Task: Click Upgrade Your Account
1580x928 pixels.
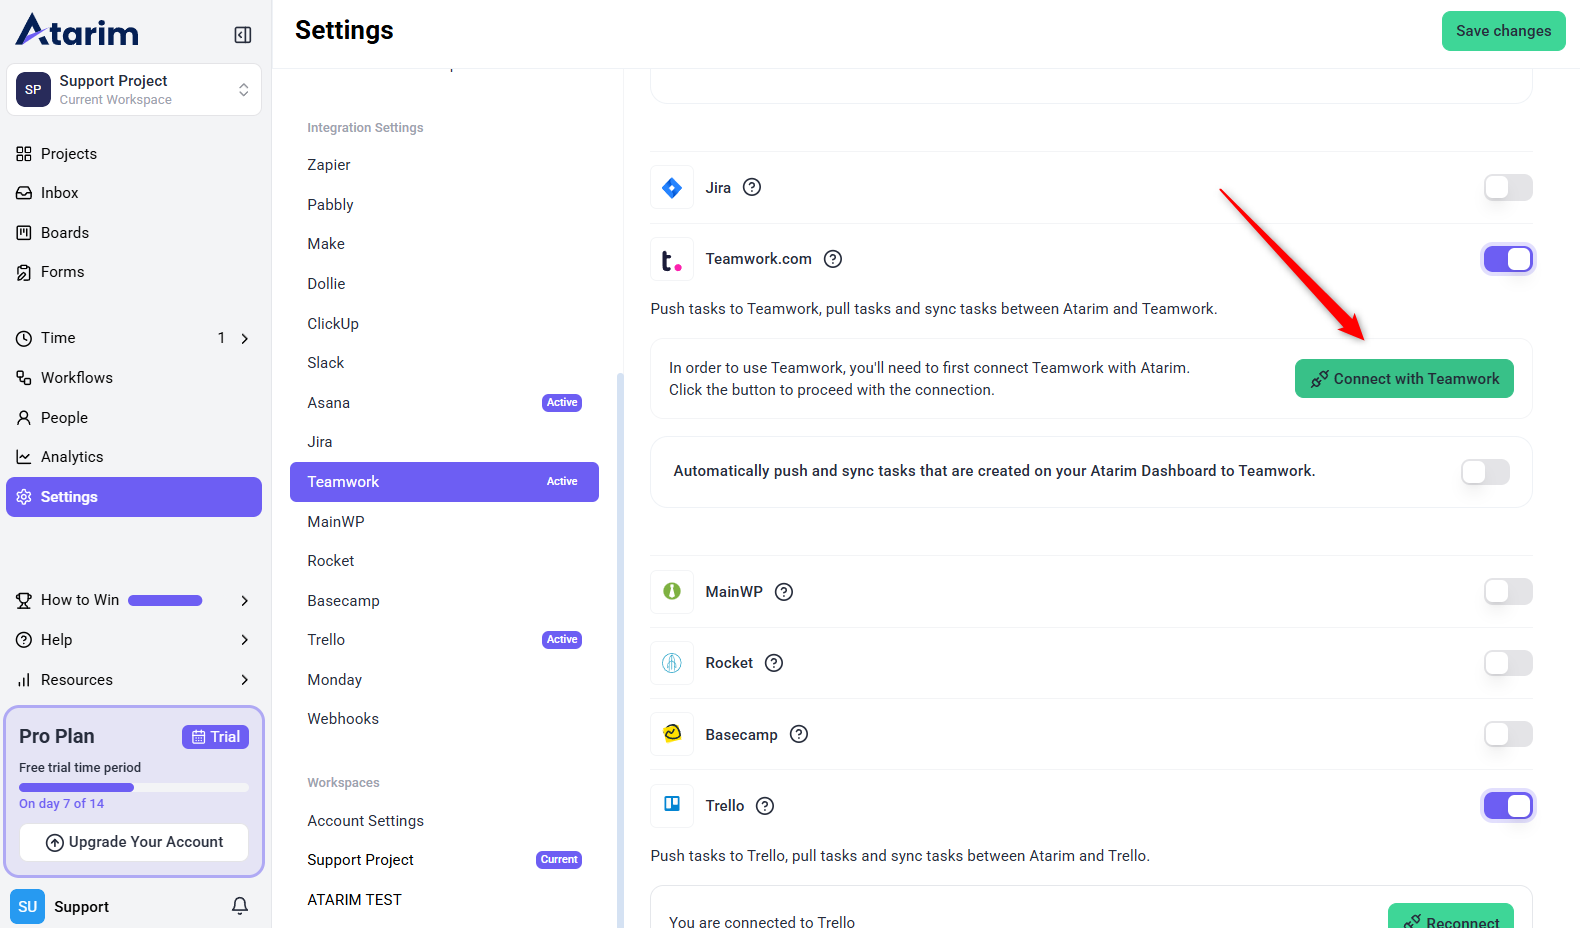Action: click(x=134, y=842)
